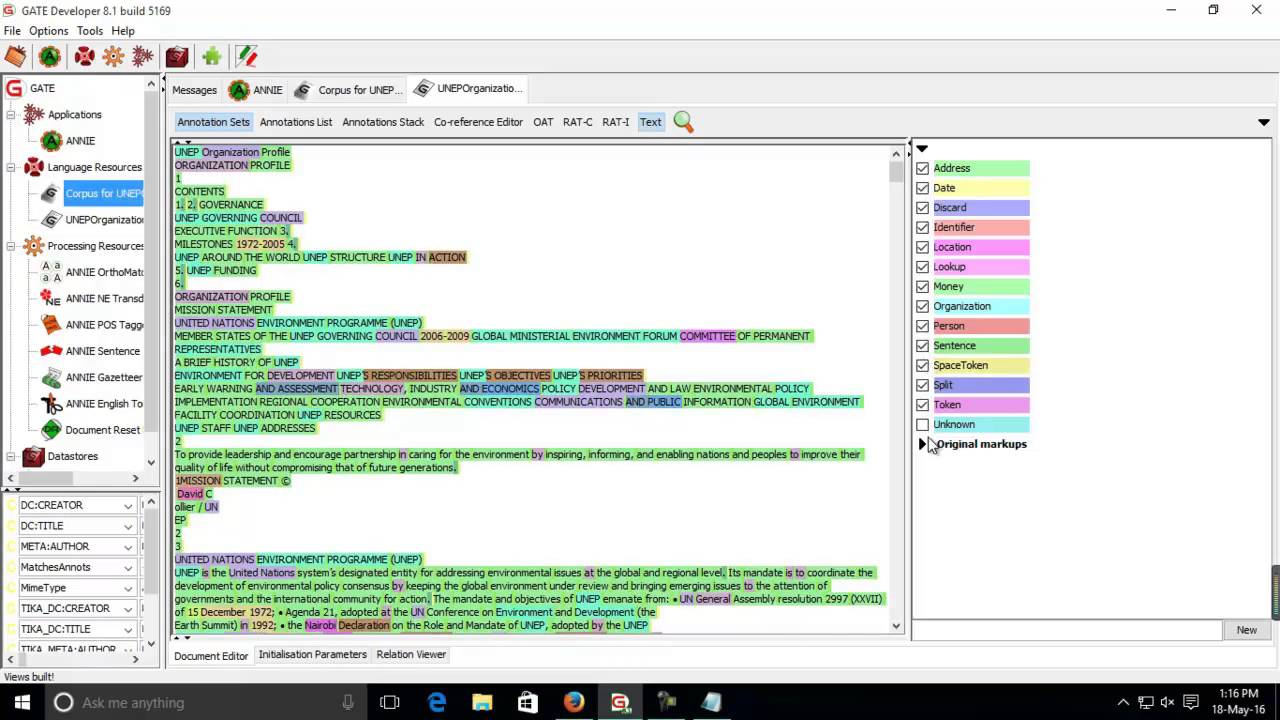1280x720 pixels.
Task: Open the File menu
Action: coord(12,31)
